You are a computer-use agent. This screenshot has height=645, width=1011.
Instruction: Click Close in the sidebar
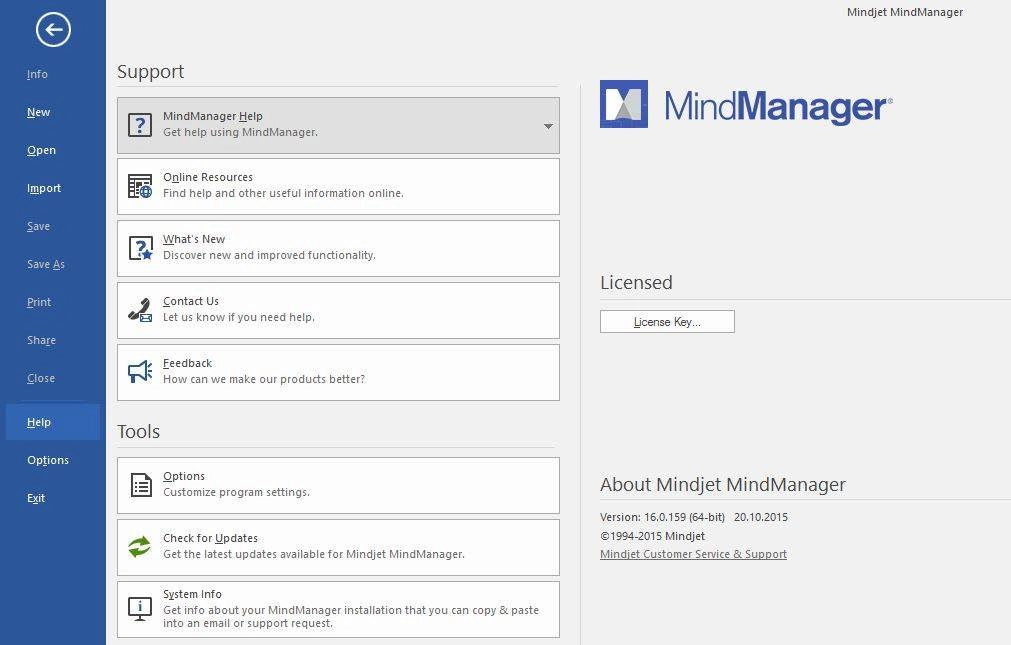click(x=41, y=379)
